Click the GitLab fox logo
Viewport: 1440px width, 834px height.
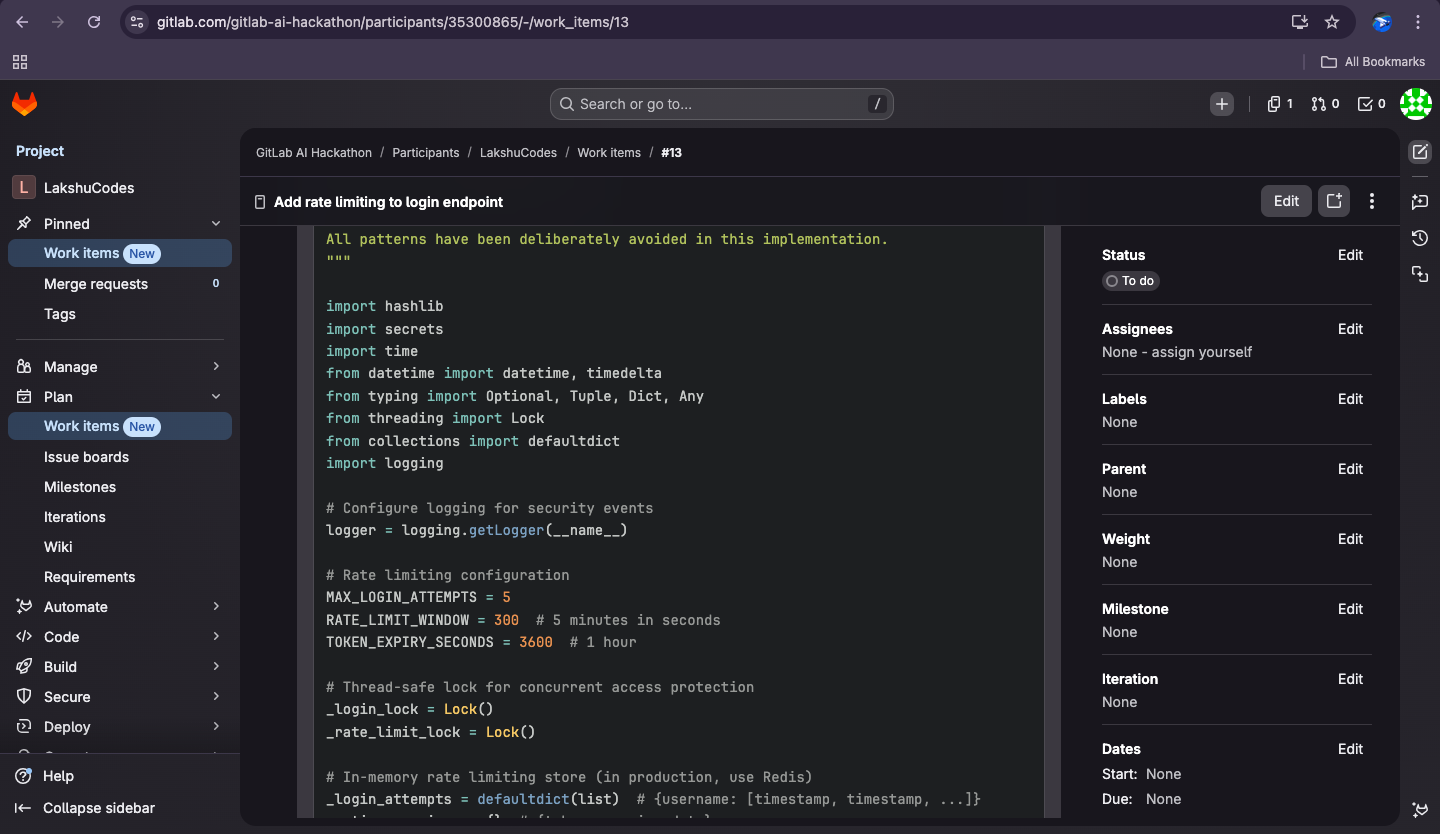tap(24, 103)
